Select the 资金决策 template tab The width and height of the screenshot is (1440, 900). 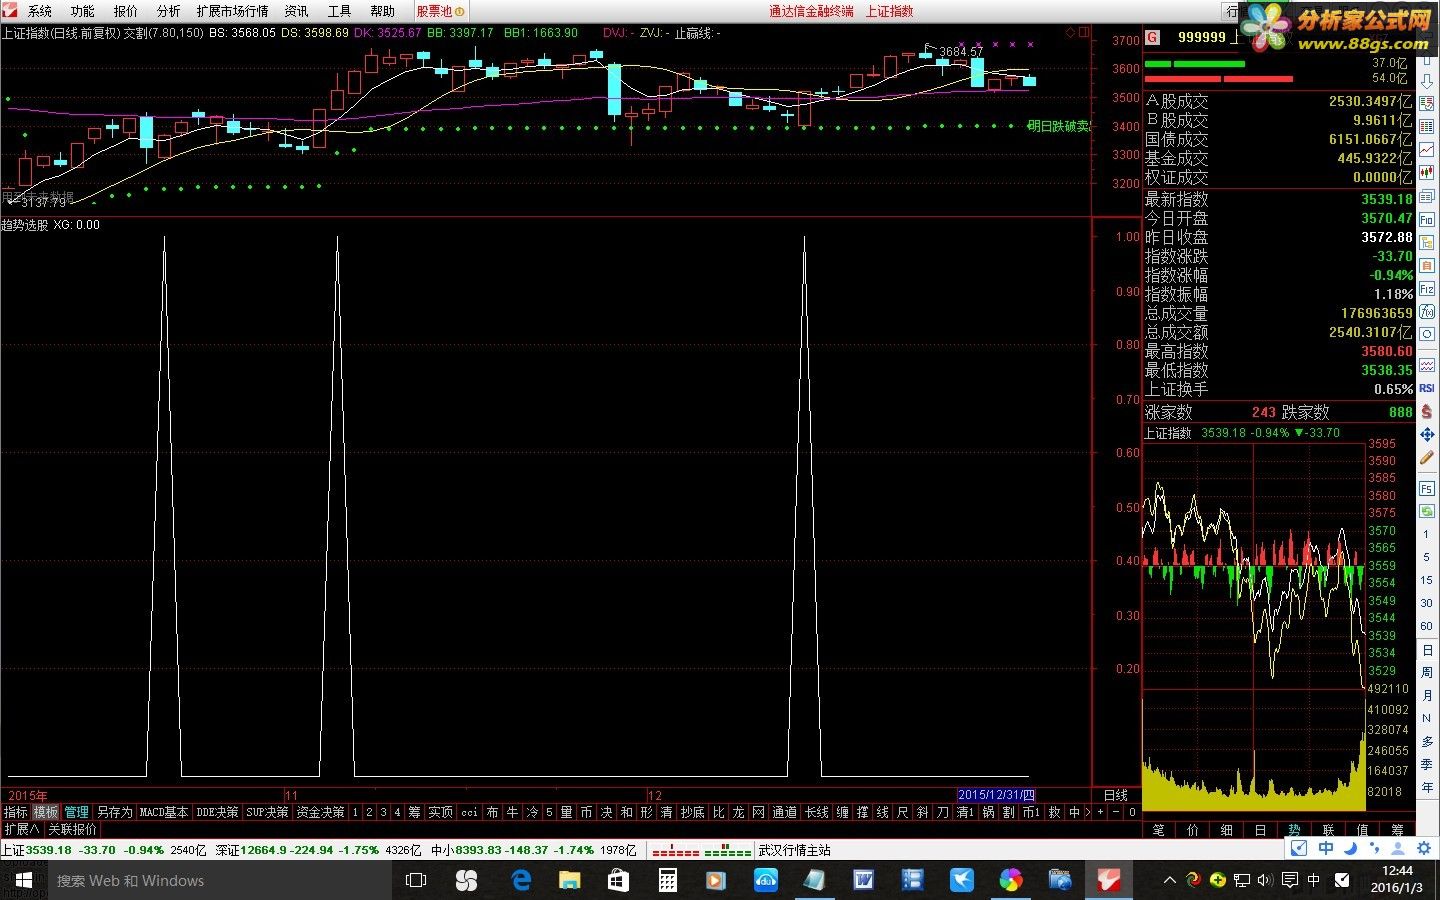321,812
